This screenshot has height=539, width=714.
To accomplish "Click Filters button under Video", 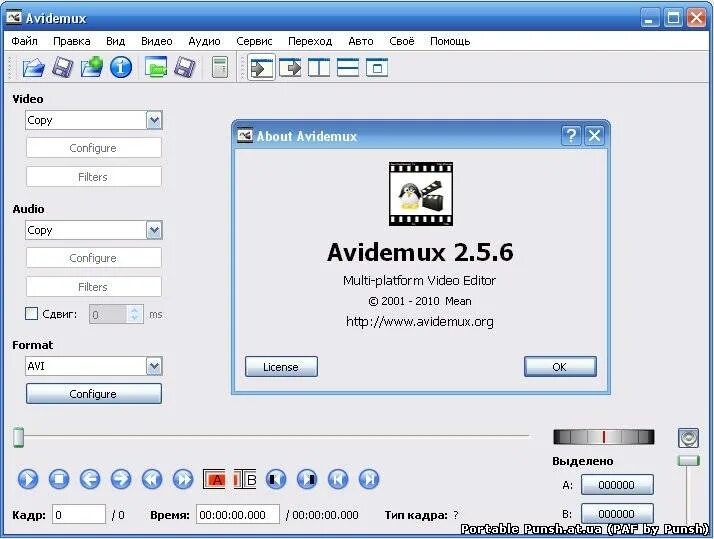I will [93, 177].
